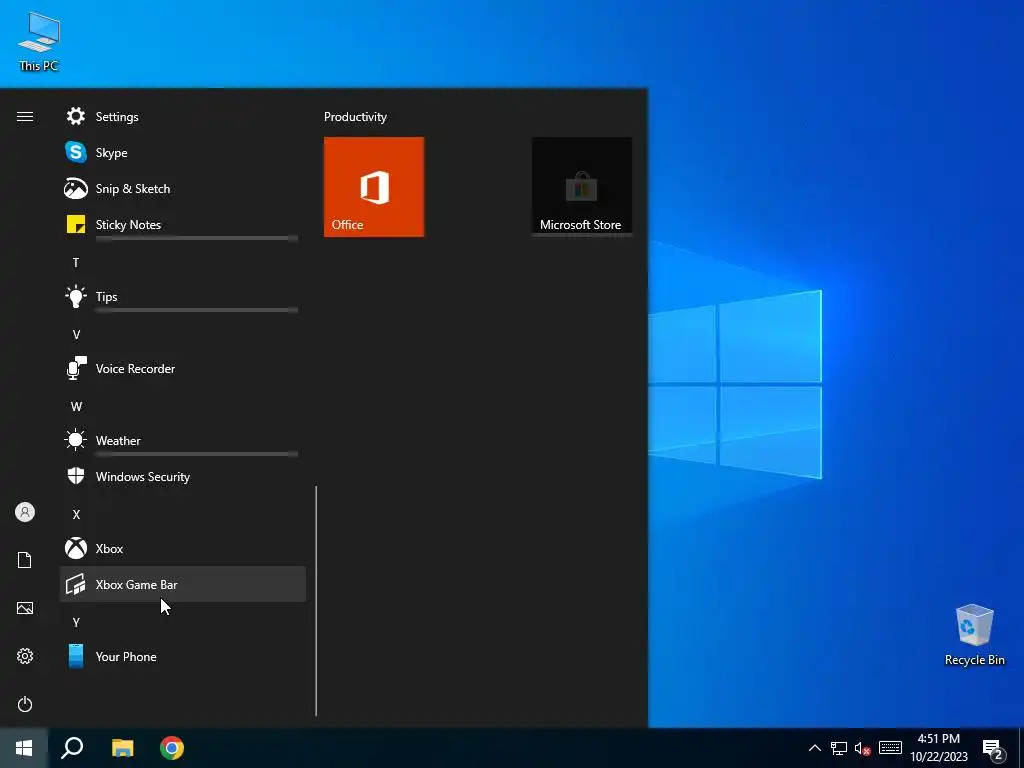This screenshot has height=768, width=1024.
Task: Launch the Xbox app
Action: pyautogui.click(x=183, y=549)
